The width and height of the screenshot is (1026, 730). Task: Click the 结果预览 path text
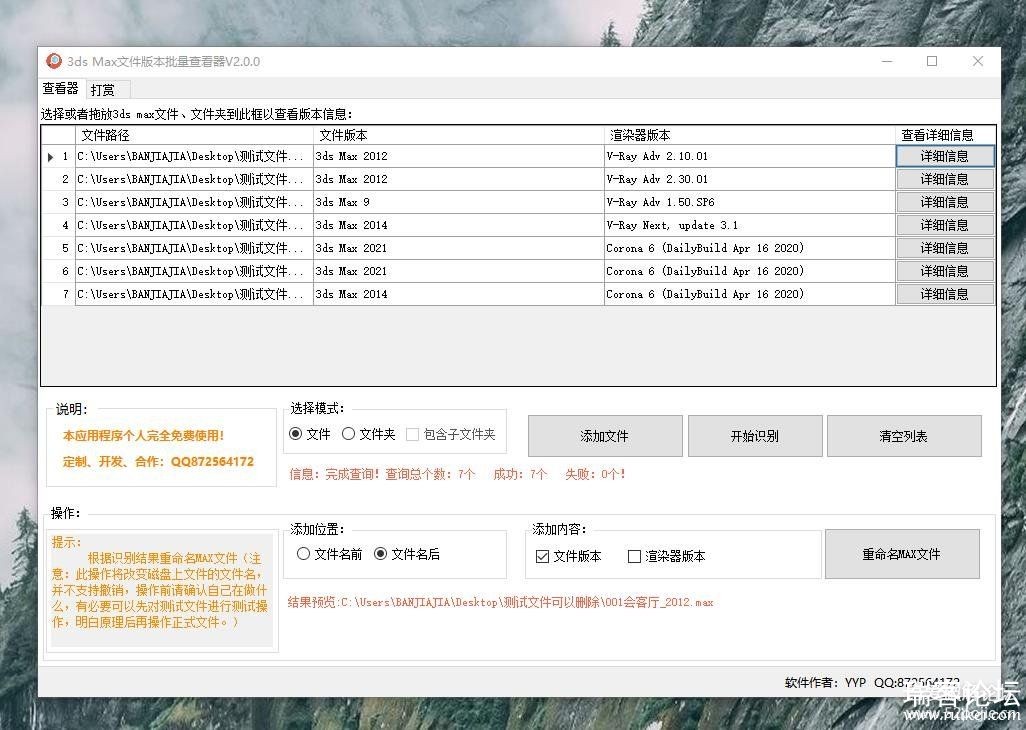[x=501, y=602]
